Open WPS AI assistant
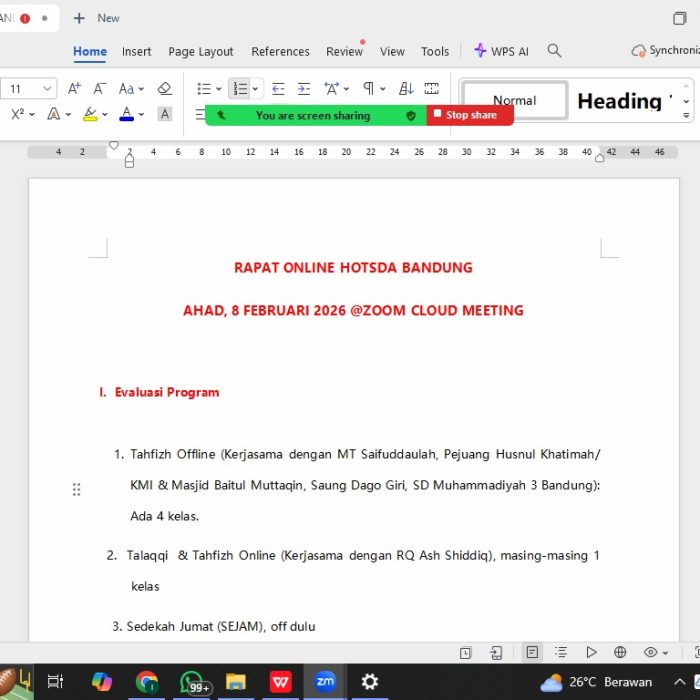The width and height of the screenshot is (700, 700). point(501,51)
